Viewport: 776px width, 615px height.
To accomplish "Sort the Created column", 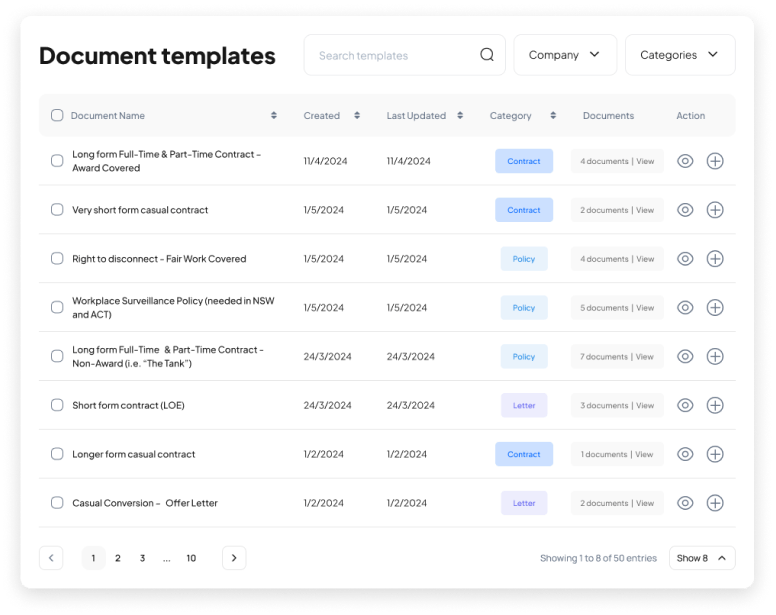I will pyautogui.click(x=357, y=115).
